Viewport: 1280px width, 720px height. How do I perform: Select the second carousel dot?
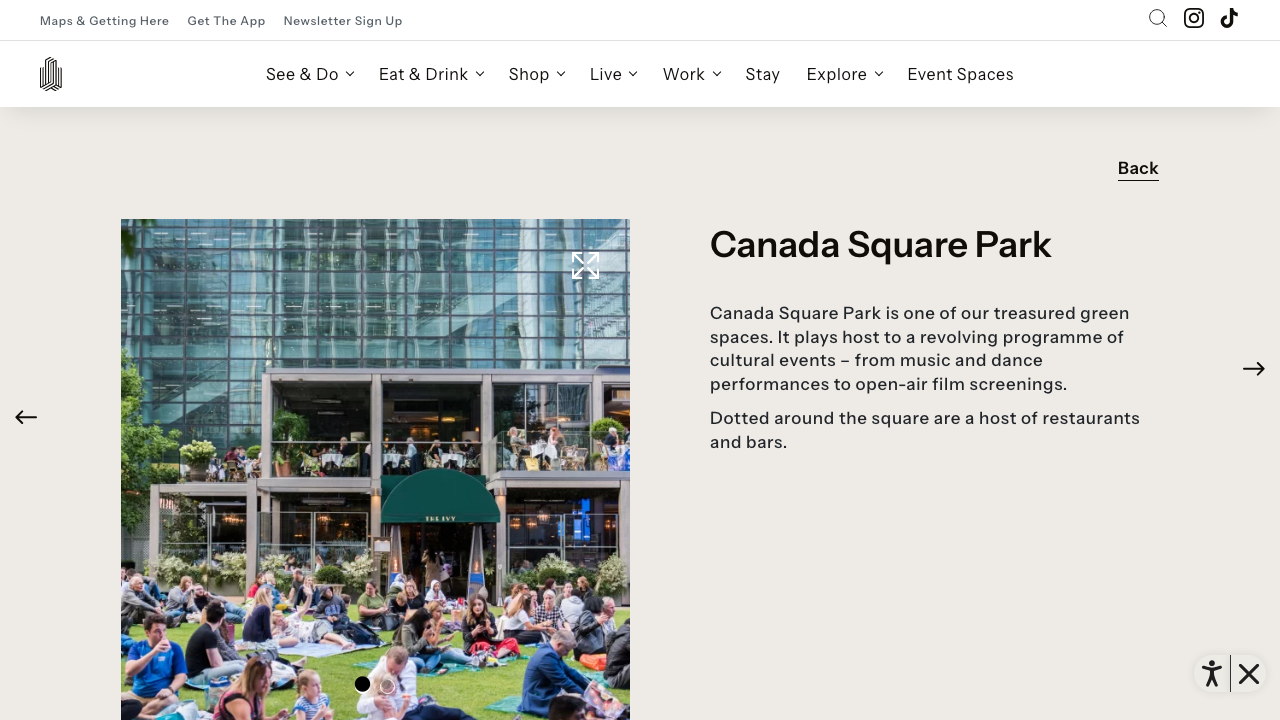[x=387, y=684]
